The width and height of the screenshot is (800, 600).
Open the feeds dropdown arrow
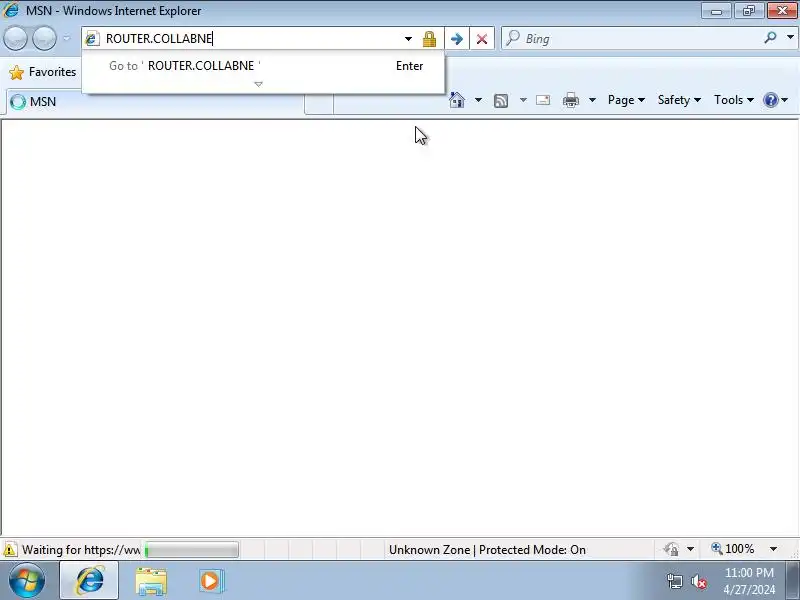[x=523, y=100]
